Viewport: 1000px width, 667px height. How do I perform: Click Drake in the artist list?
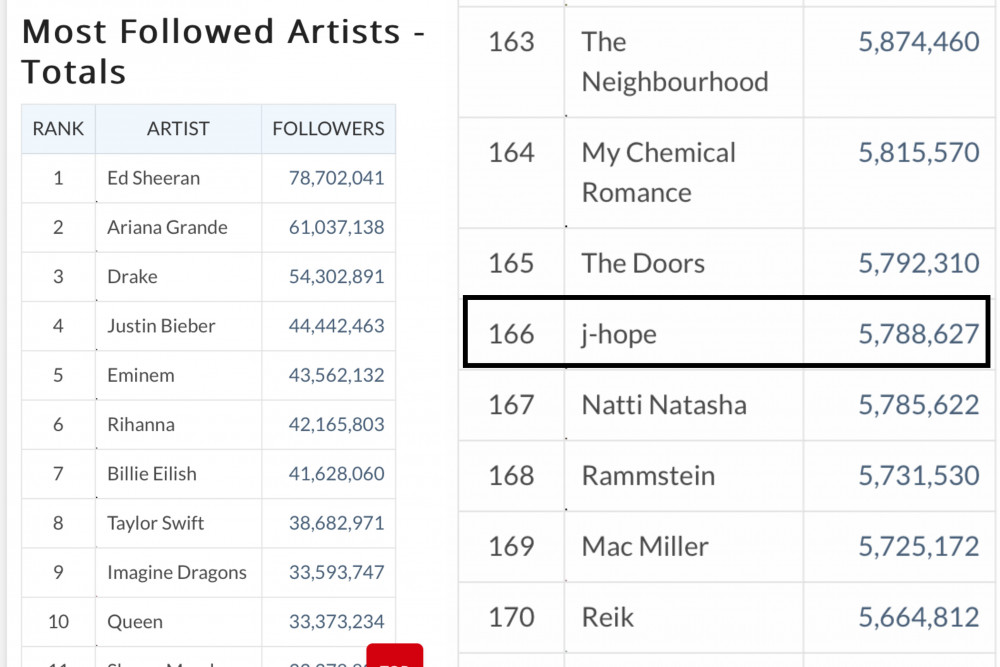[132, 277]
